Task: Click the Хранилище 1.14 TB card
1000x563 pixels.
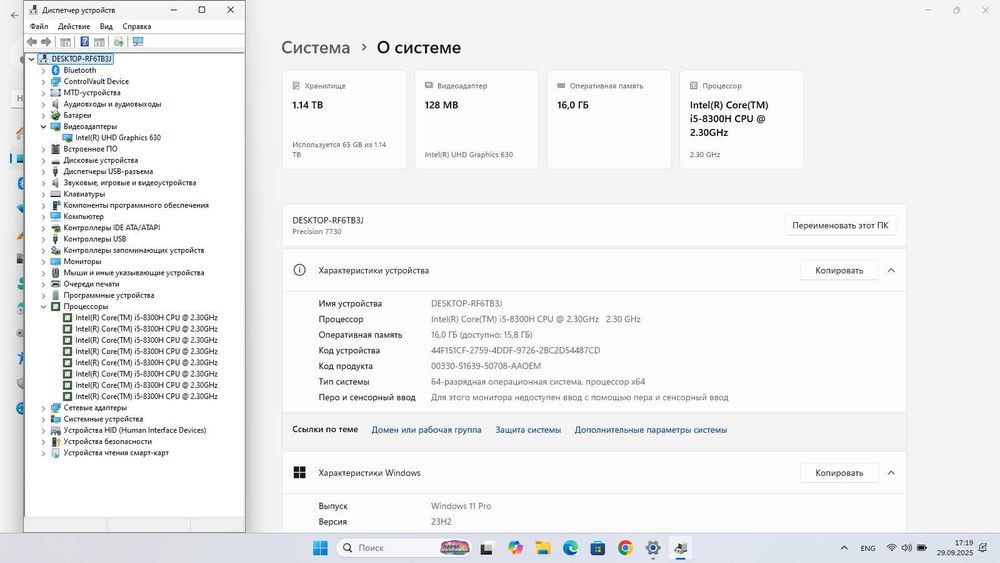Action: coord(344,120)
